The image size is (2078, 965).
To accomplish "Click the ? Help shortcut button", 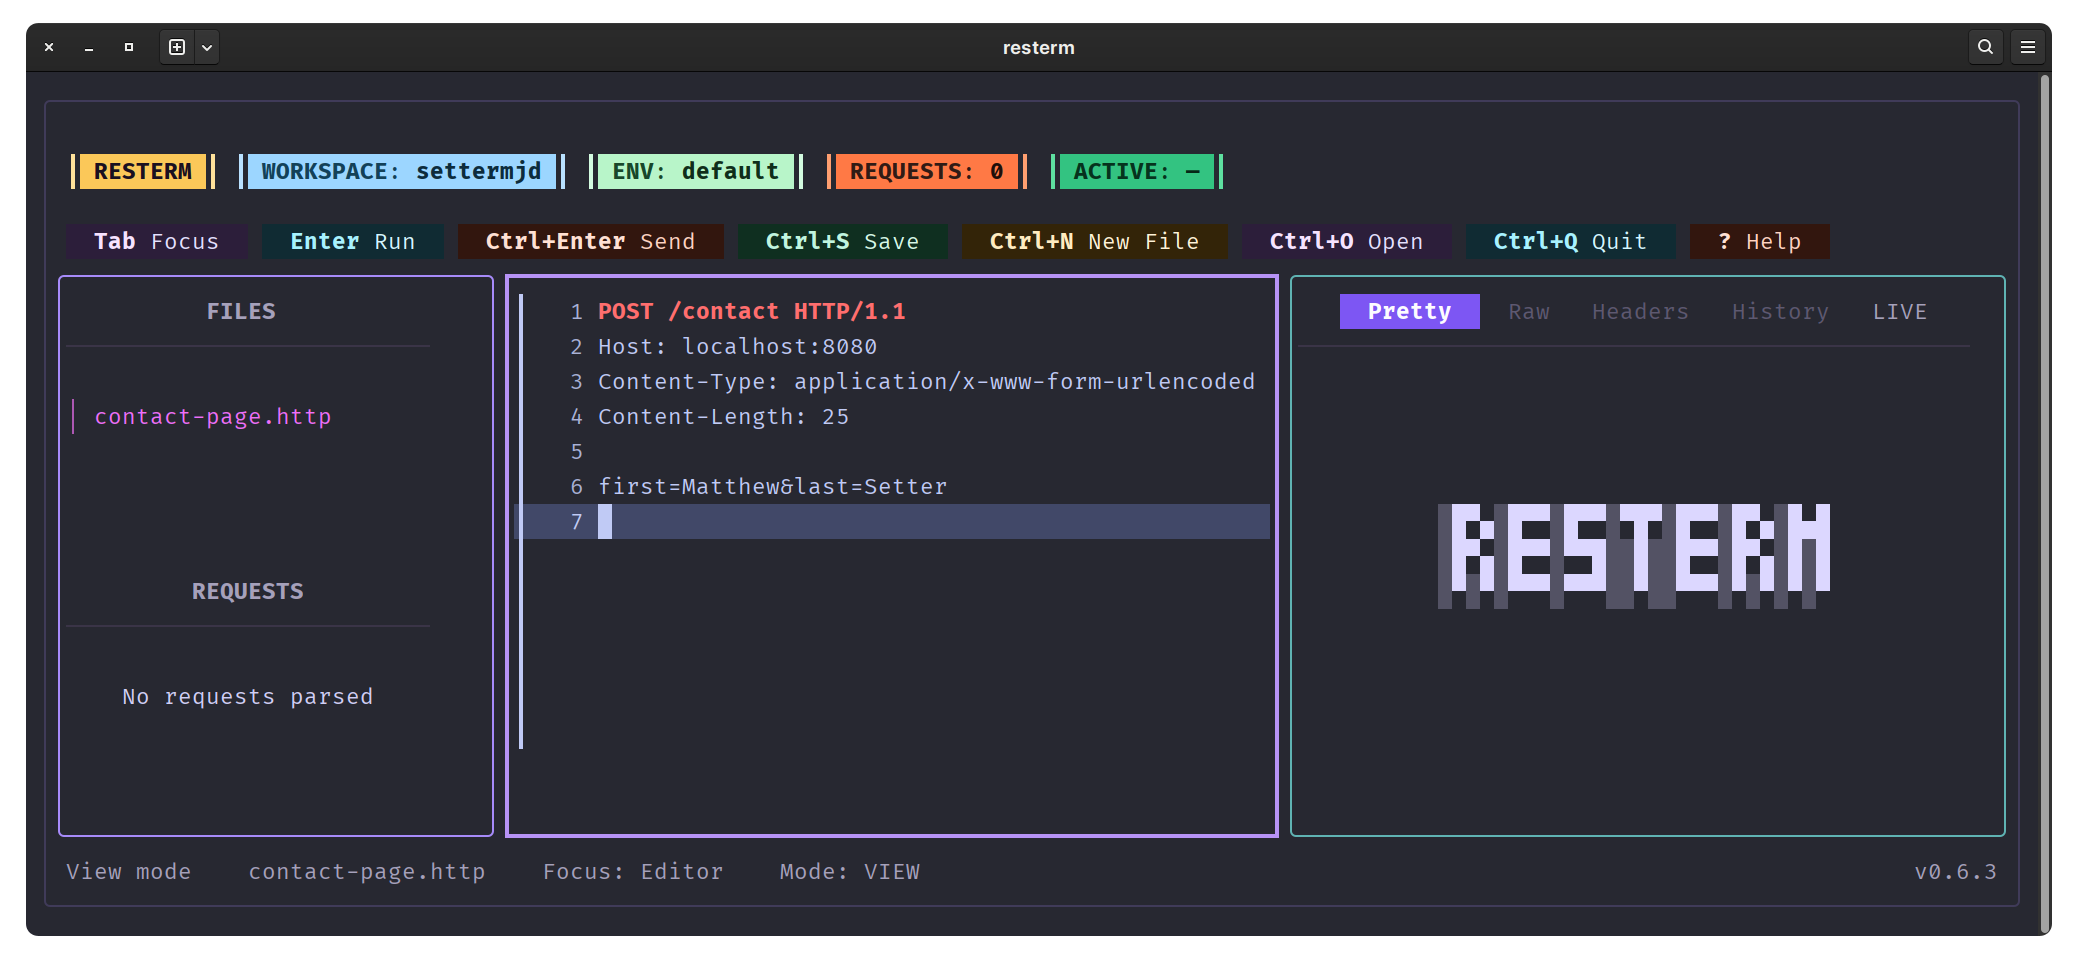I will 1759,242.
